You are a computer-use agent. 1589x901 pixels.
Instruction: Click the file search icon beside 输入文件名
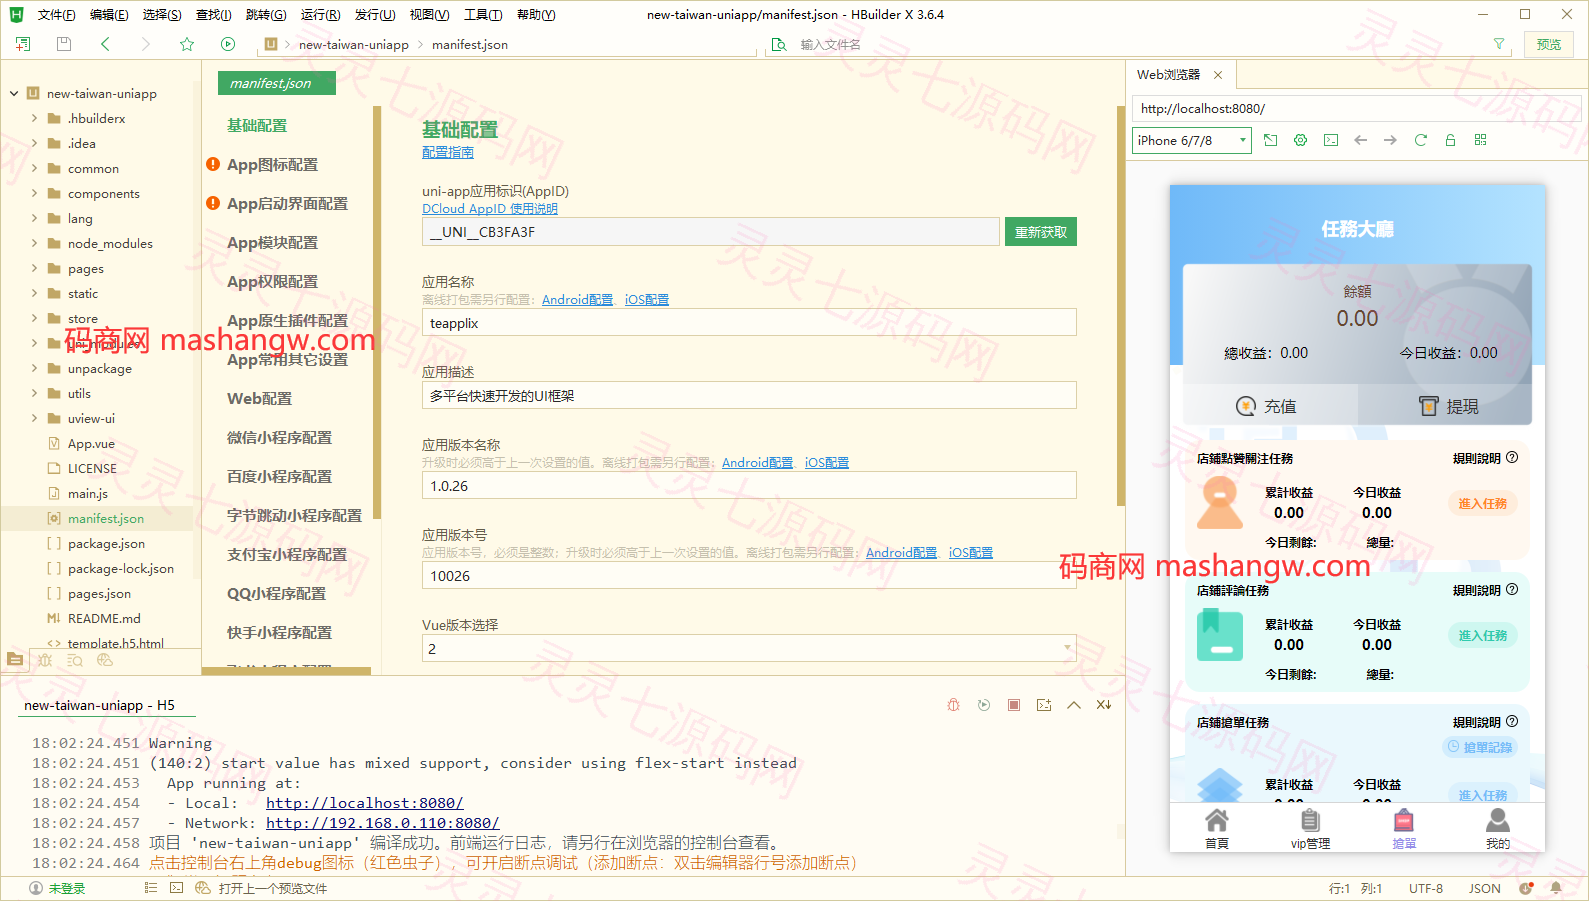click(x=779, y=44)
